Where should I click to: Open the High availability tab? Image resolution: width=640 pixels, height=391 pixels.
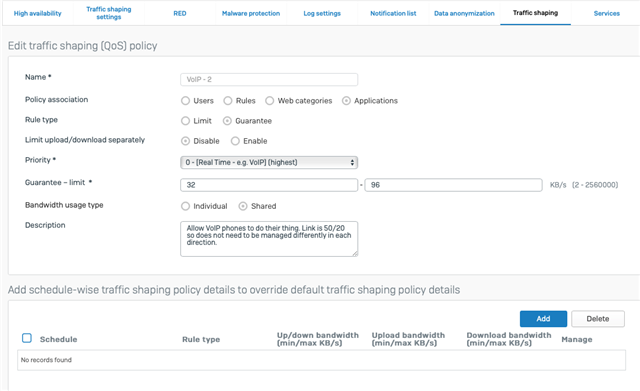(x=38, y=13)
